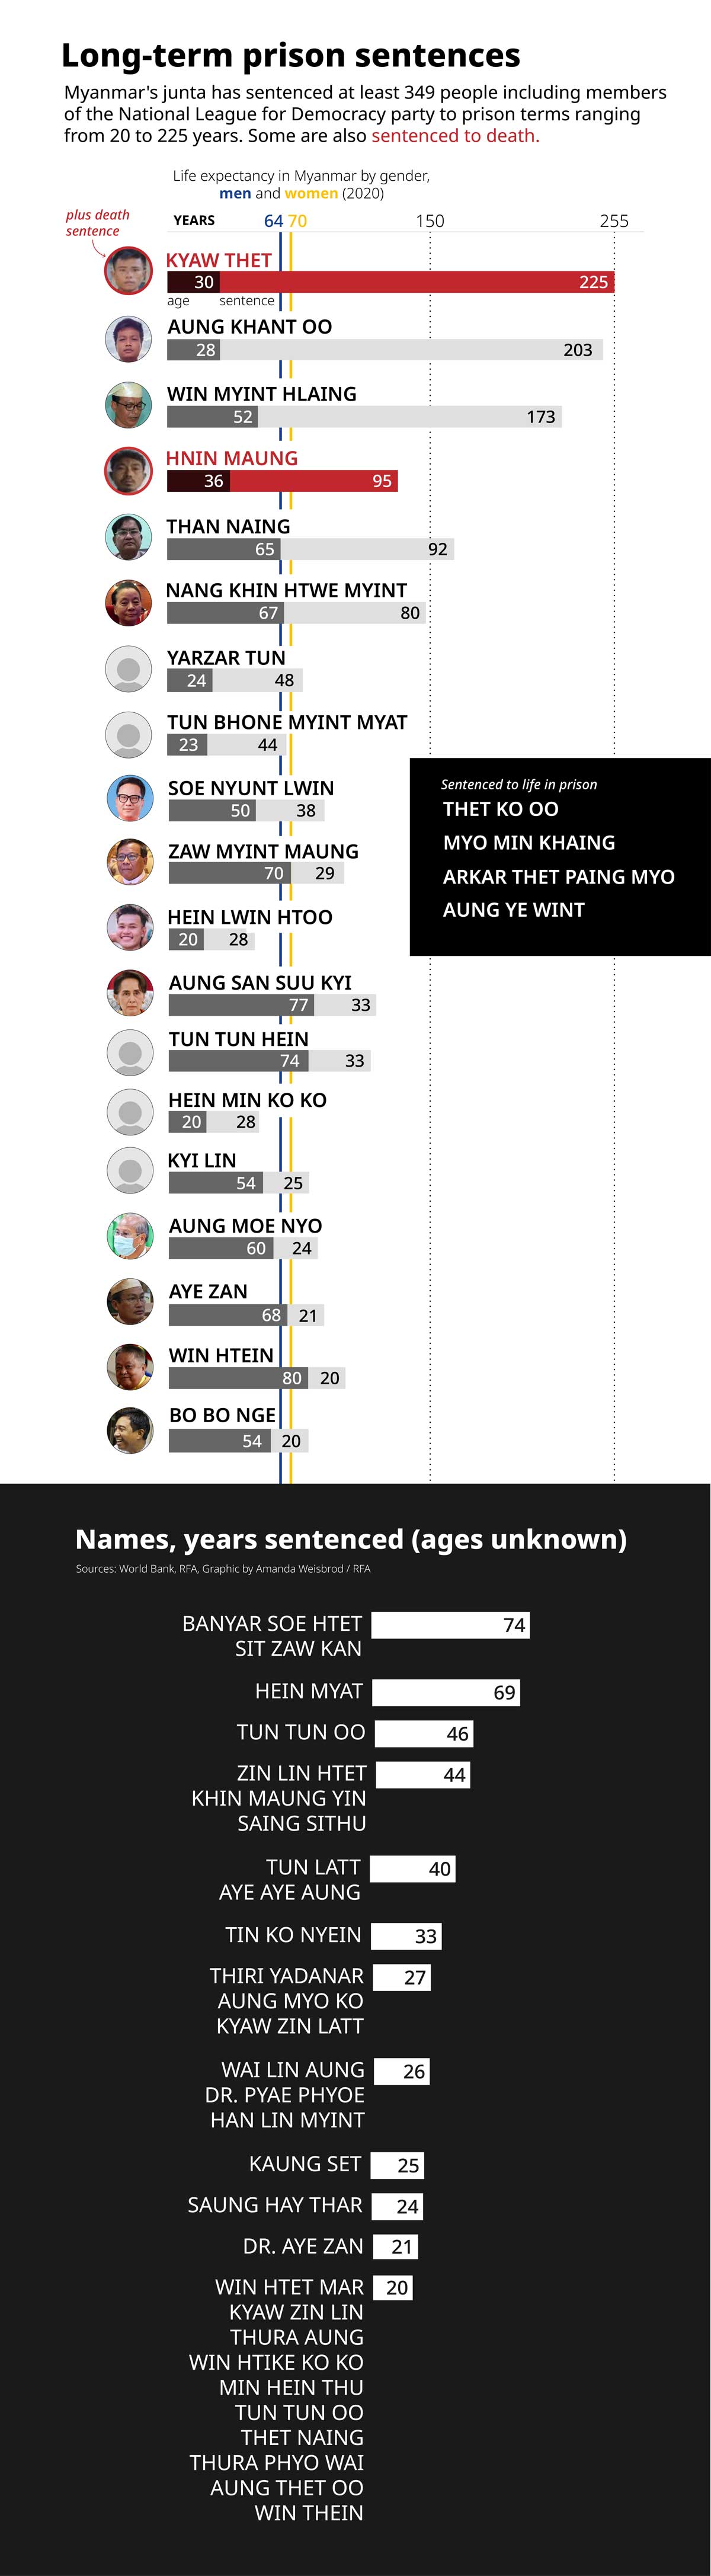Click the 74-year bar beside Banyar Soe Htet

pyautogui.click(x=450, y=1625)
